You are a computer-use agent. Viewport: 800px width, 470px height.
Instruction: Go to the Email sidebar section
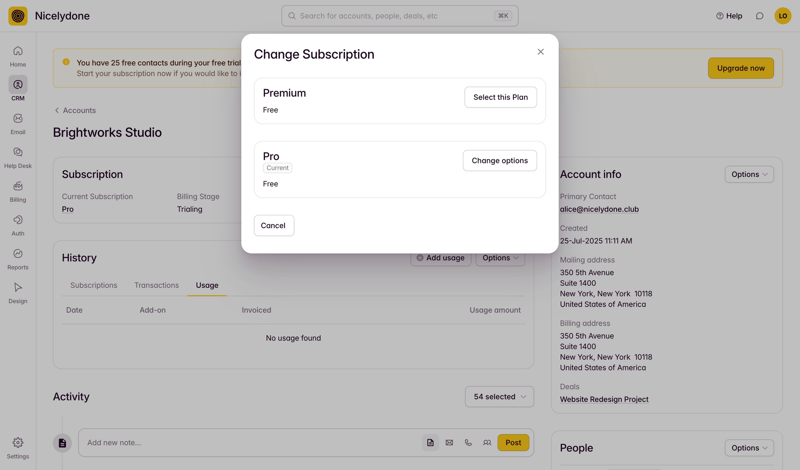click(18, 123)
